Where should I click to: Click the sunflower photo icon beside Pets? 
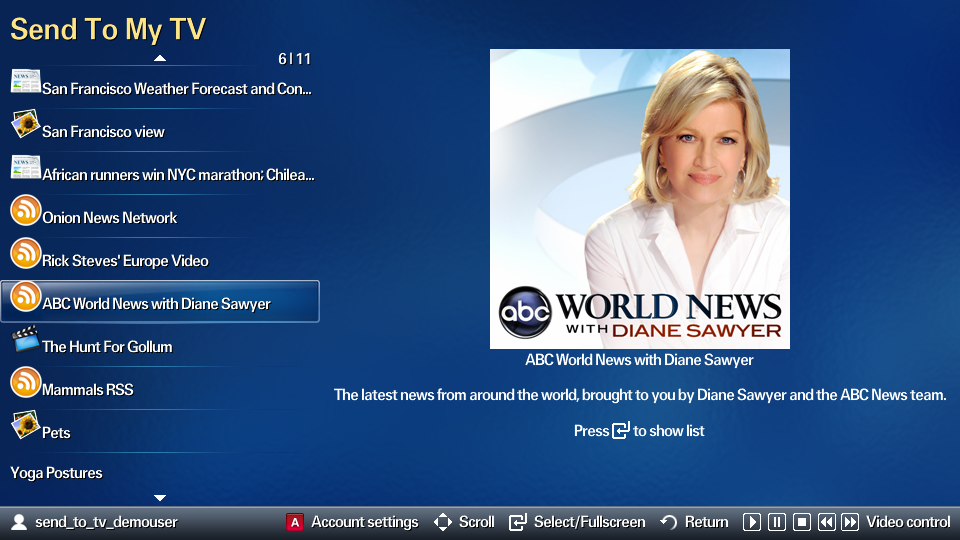point(26,425)
